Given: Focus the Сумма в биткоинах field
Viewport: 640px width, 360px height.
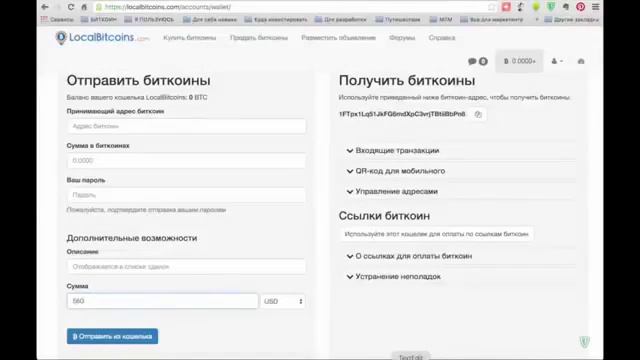Looking at the screenshot, I should pos(186,161).
